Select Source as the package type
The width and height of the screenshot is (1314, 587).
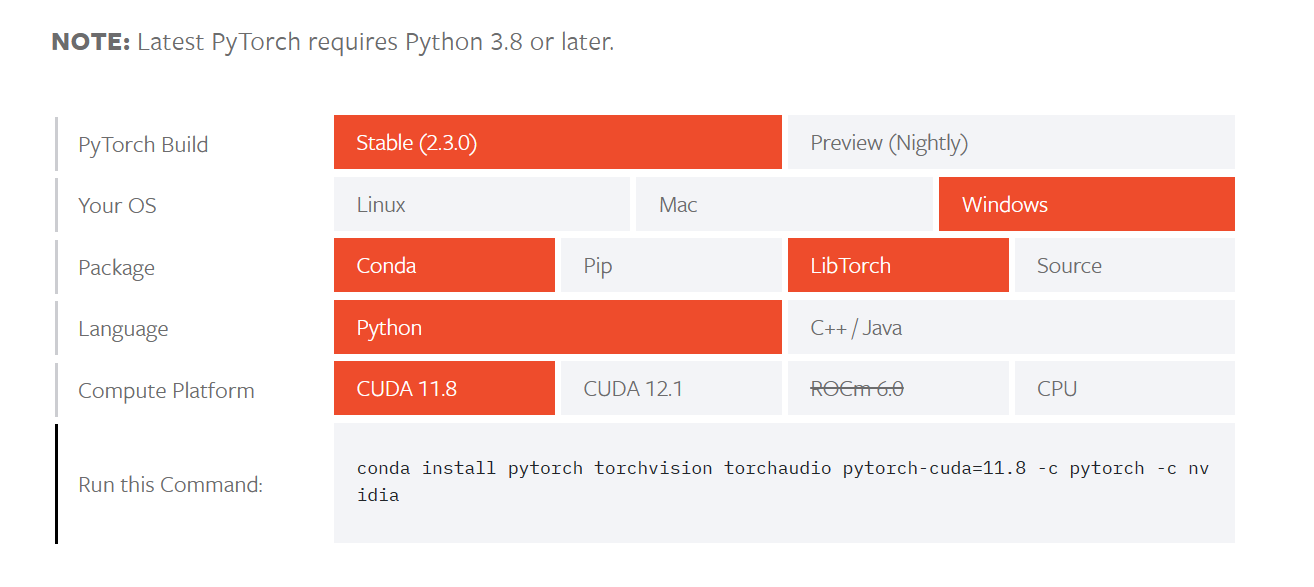coord(1124,265)
